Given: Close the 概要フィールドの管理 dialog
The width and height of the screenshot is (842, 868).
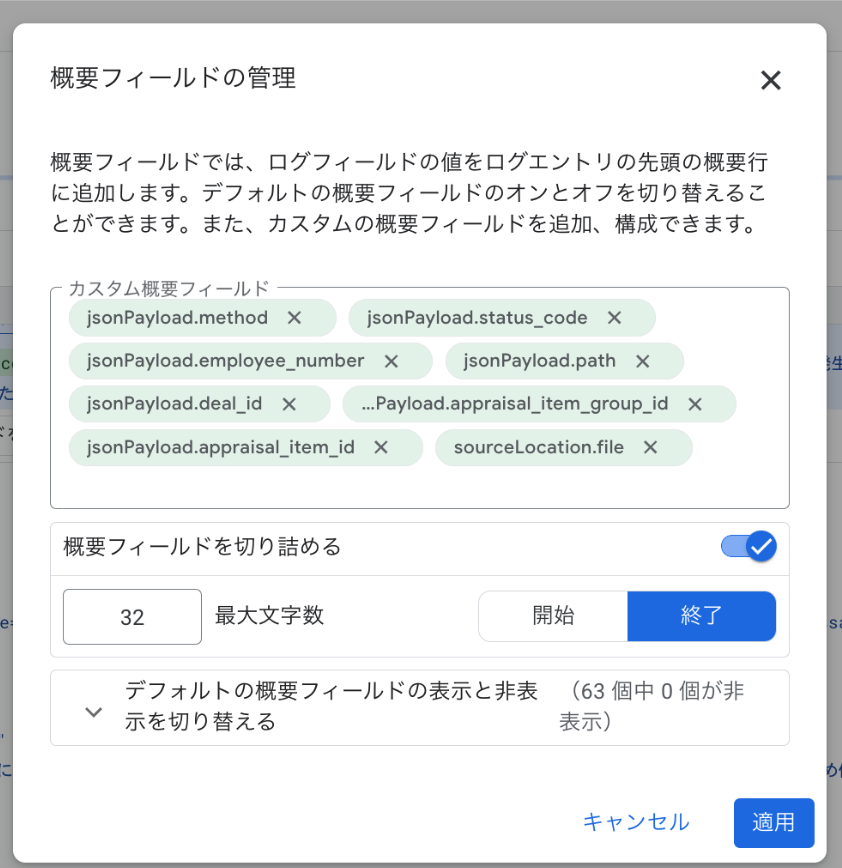Looking at the screenshot, I should pos(771,80).
